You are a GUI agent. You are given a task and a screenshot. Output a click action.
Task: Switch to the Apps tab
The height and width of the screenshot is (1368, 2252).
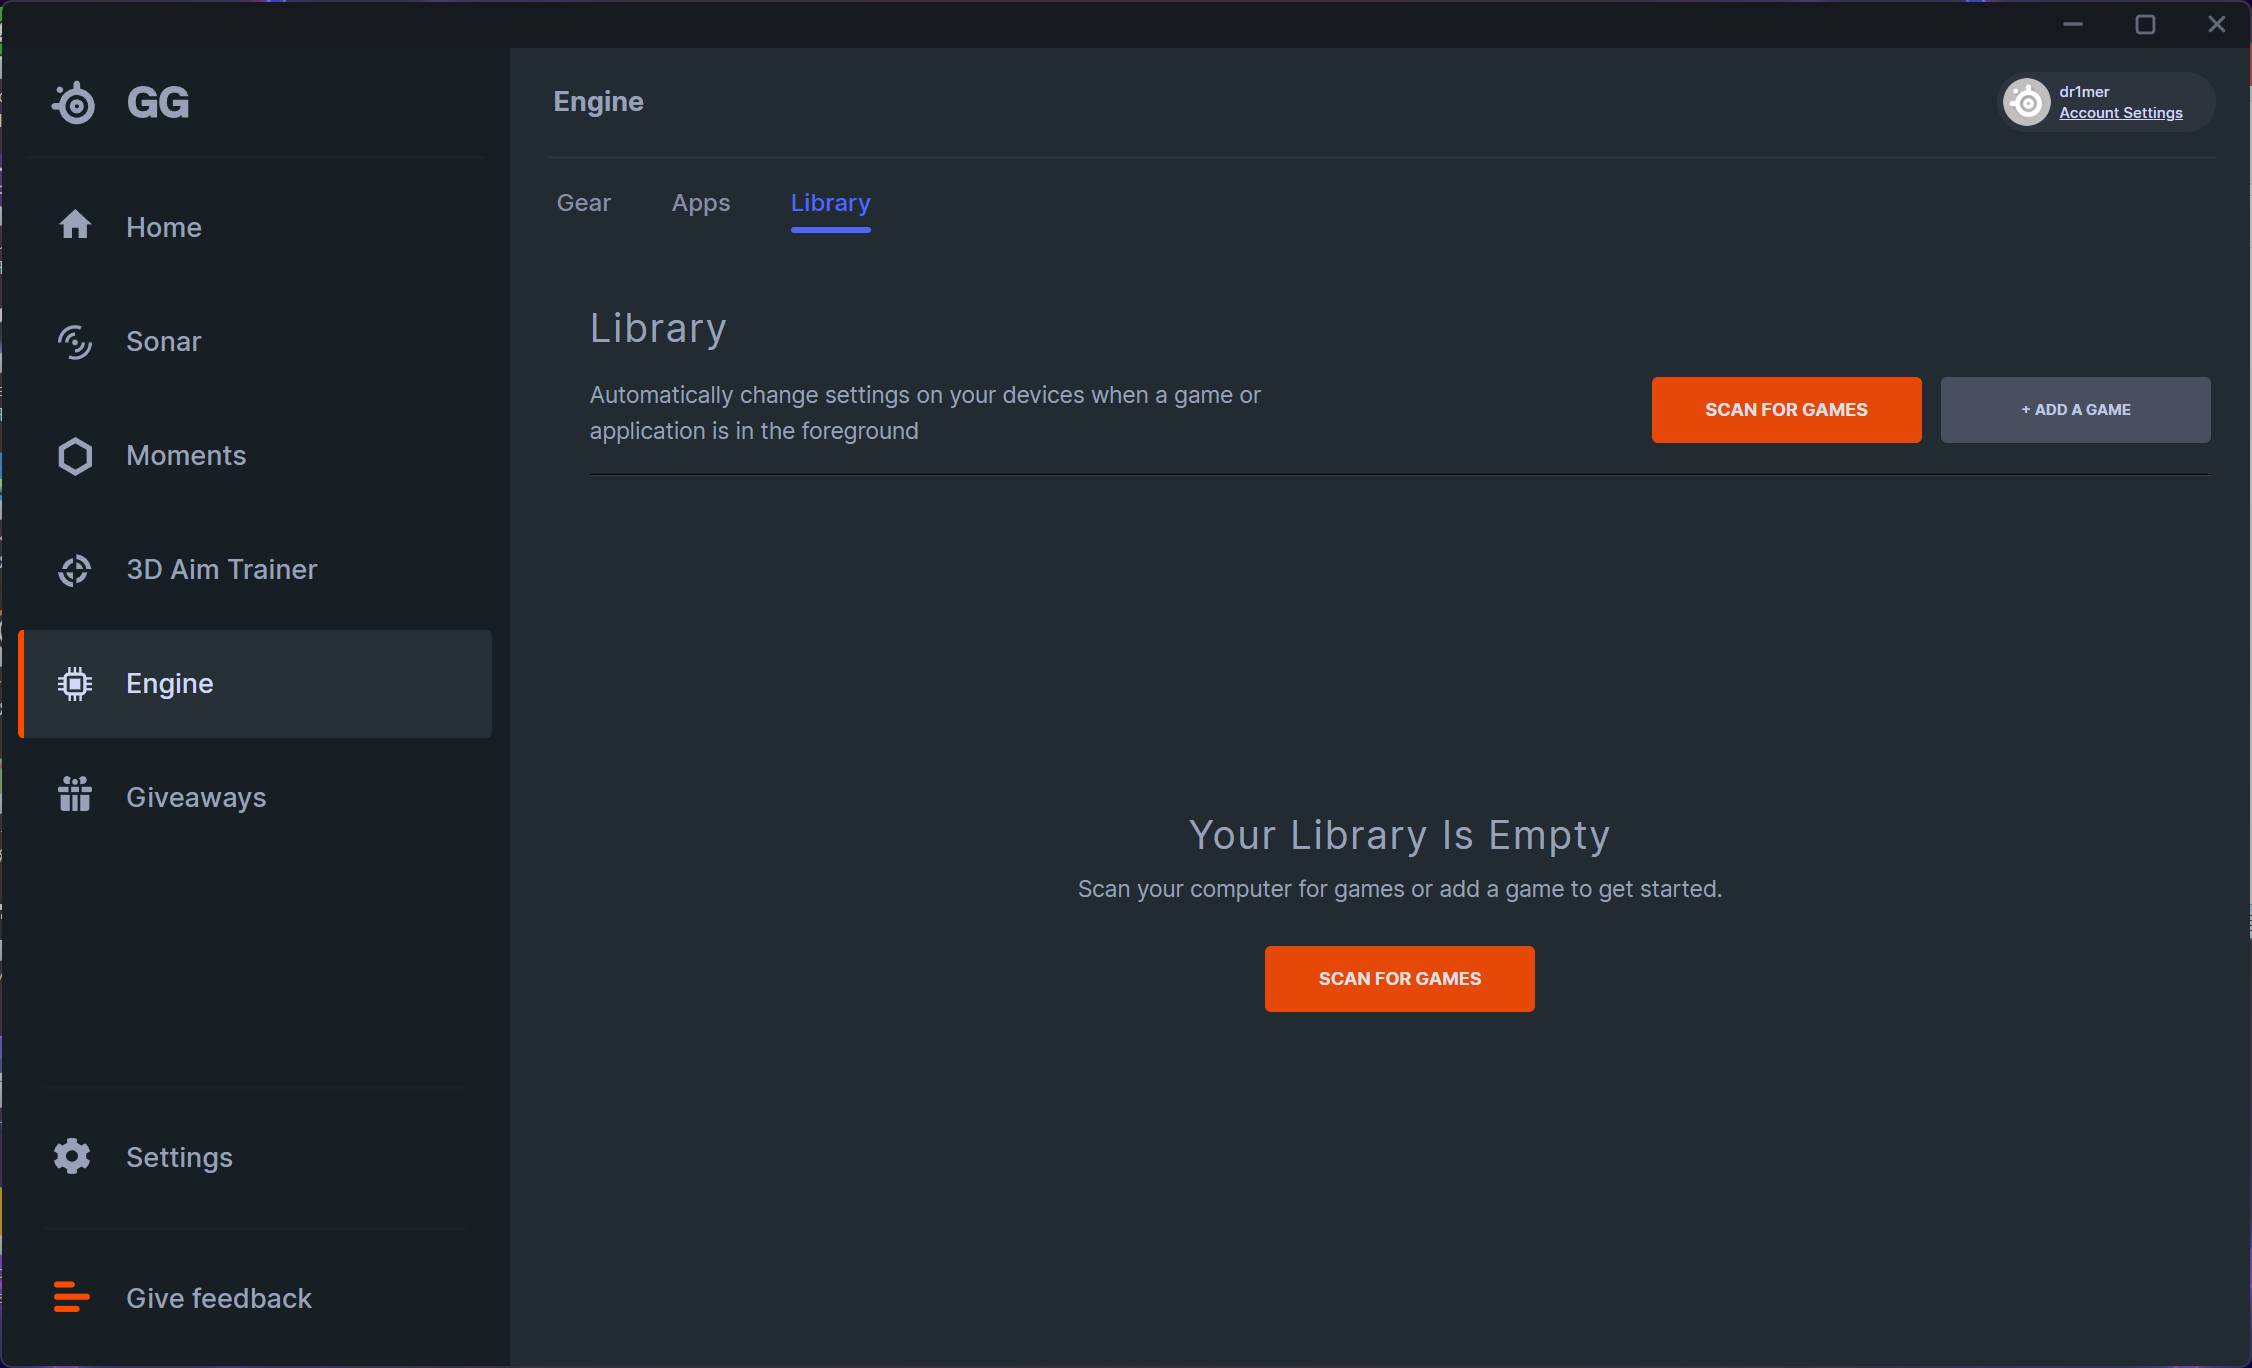700,203
